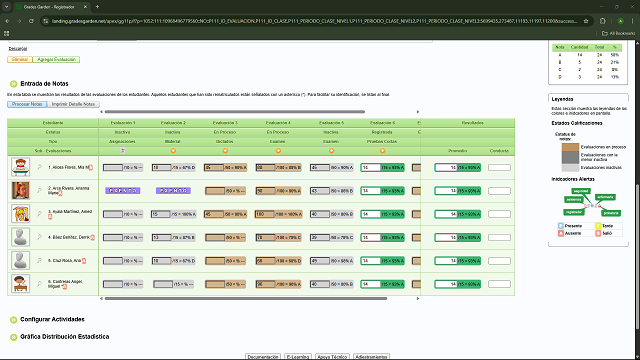The width and height of the screenshot is (640, 360).
Task: Focus Conducta field for student 4 Báez Benítez
Action: pyautogui.click(x=499, y=237)
